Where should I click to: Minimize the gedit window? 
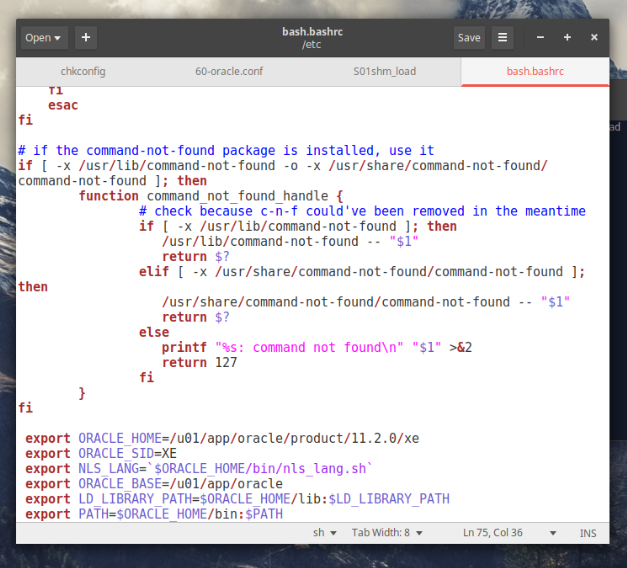pyautogui.click(x=540, y=38)
